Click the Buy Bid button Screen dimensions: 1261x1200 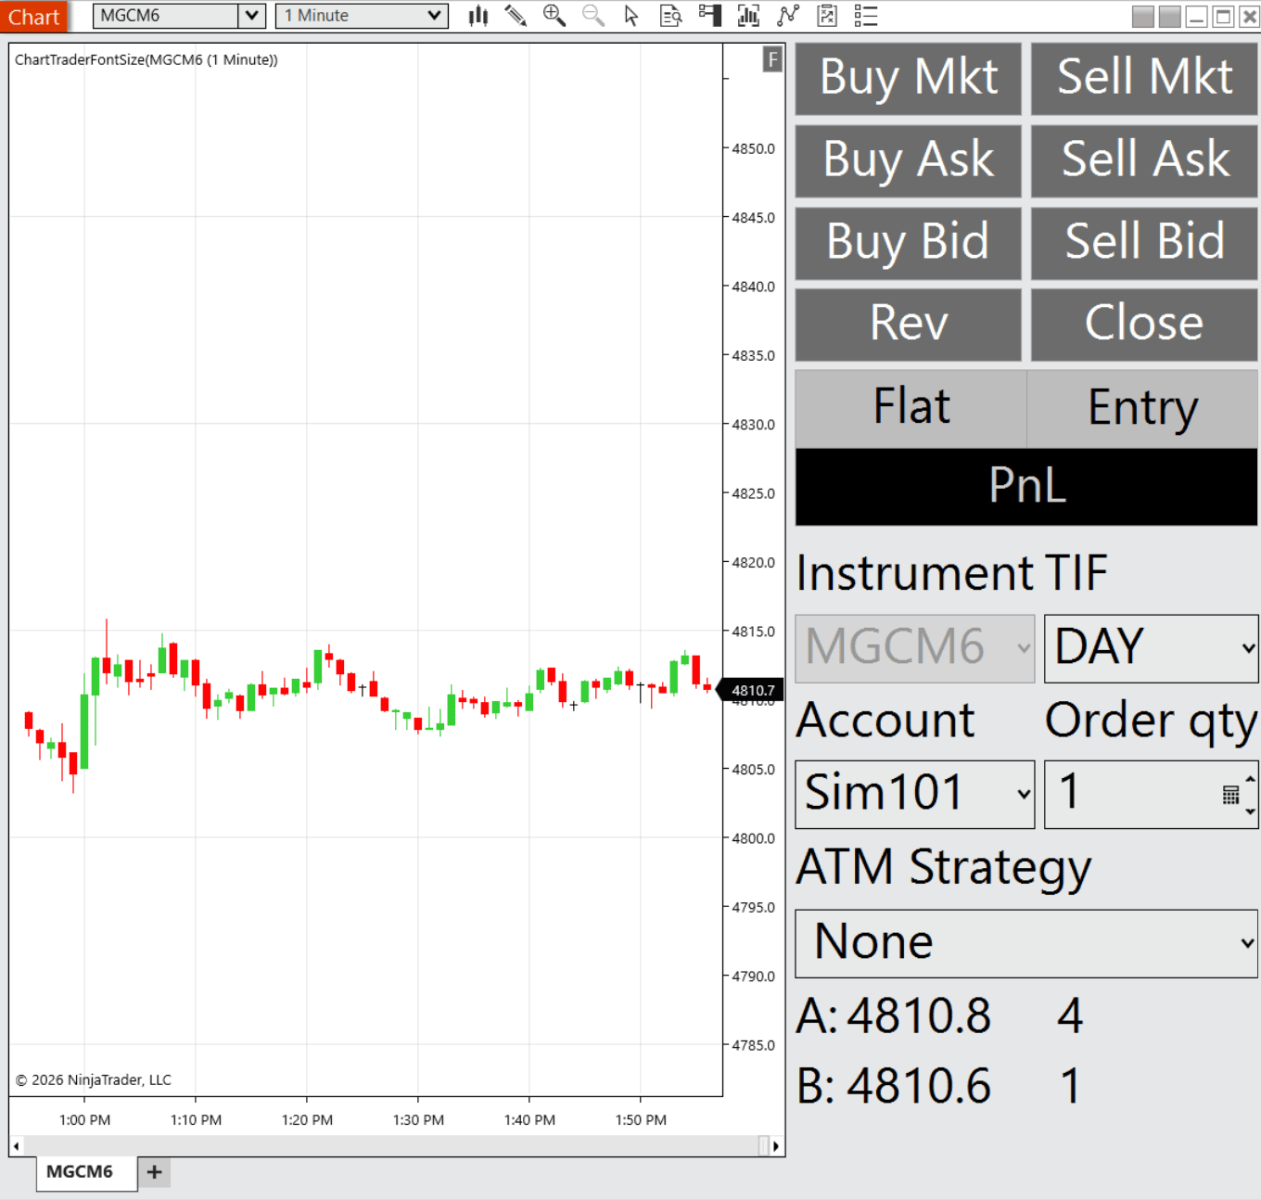click(908, 243)
